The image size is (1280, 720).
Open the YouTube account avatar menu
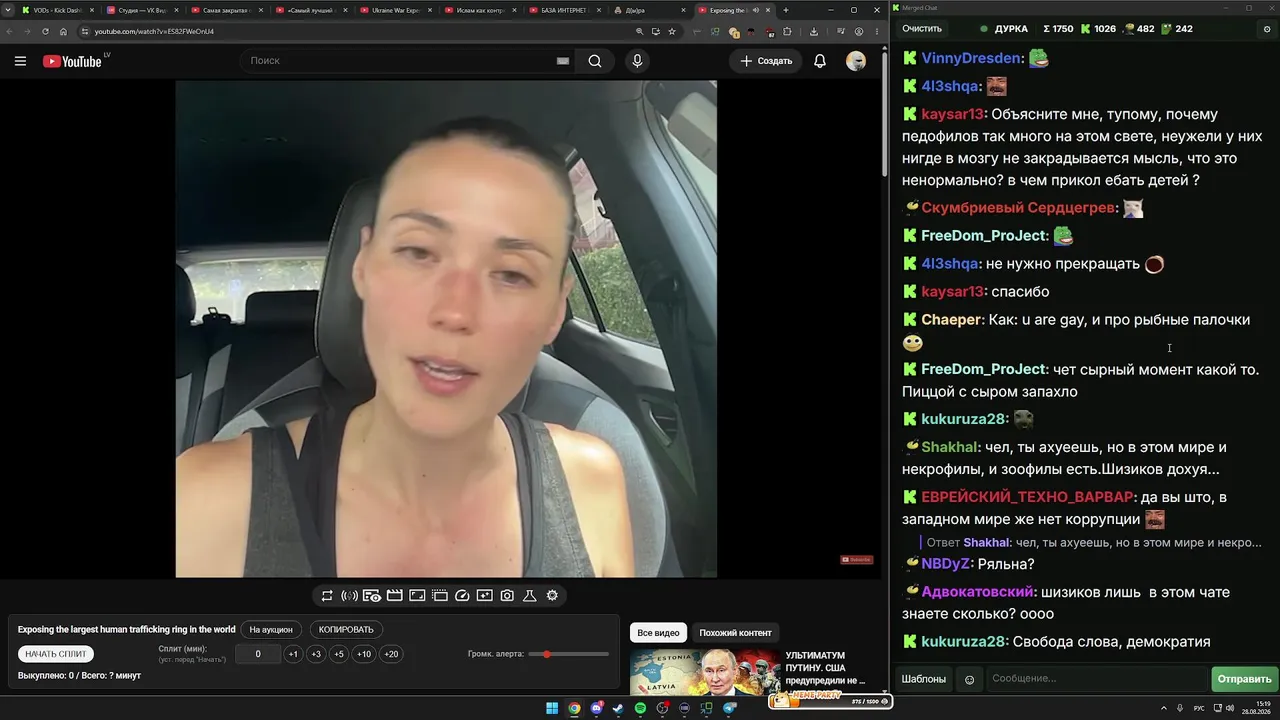point(856,61)
